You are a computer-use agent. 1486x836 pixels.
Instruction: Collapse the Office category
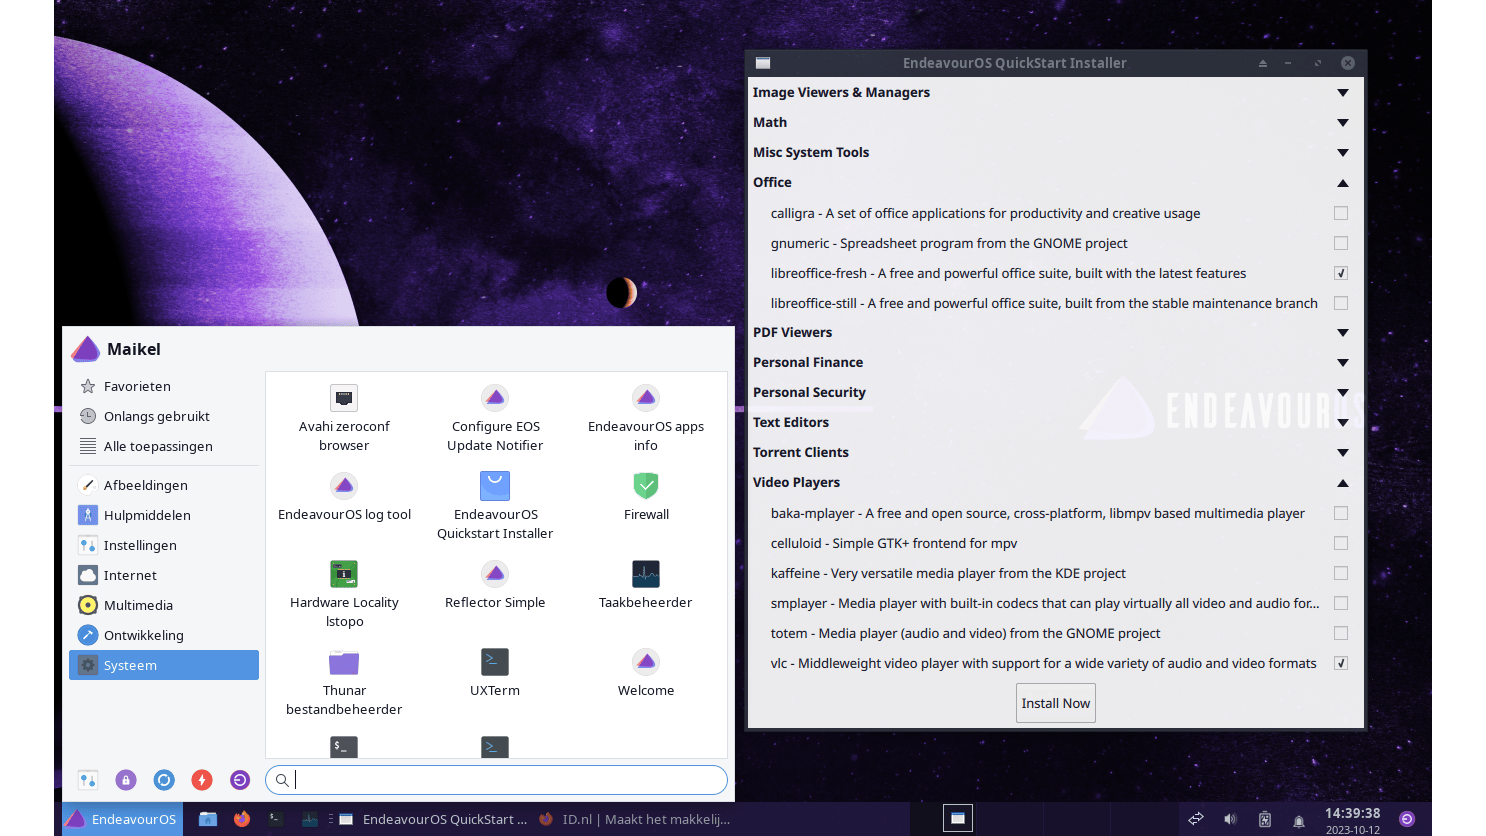[x=1342, y=183]
